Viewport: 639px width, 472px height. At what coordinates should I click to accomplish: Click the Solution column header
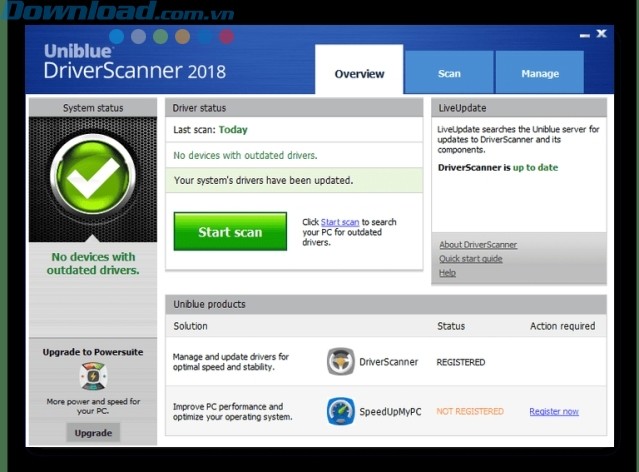[x=190, y=326]
